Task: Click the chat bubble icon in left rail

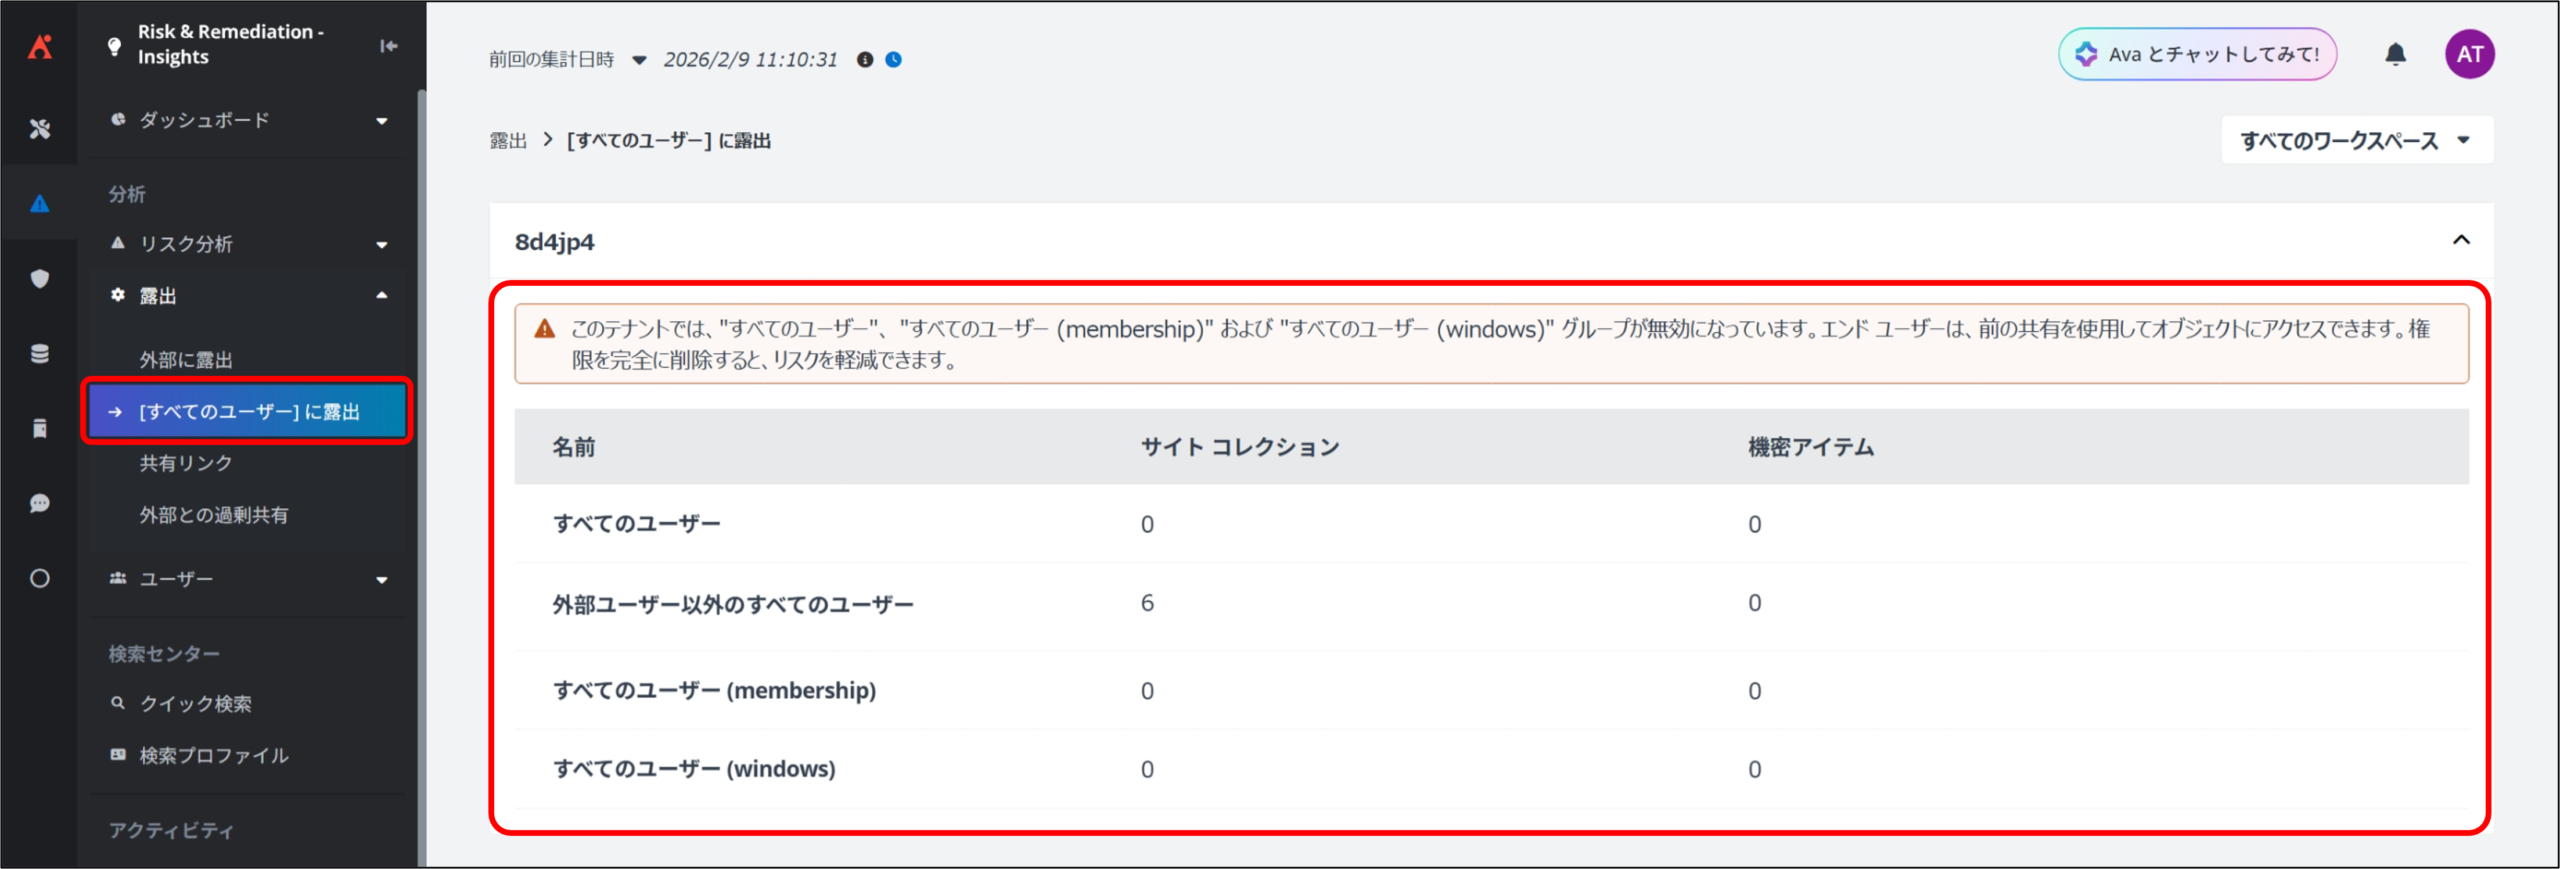Action: [40, 503]
